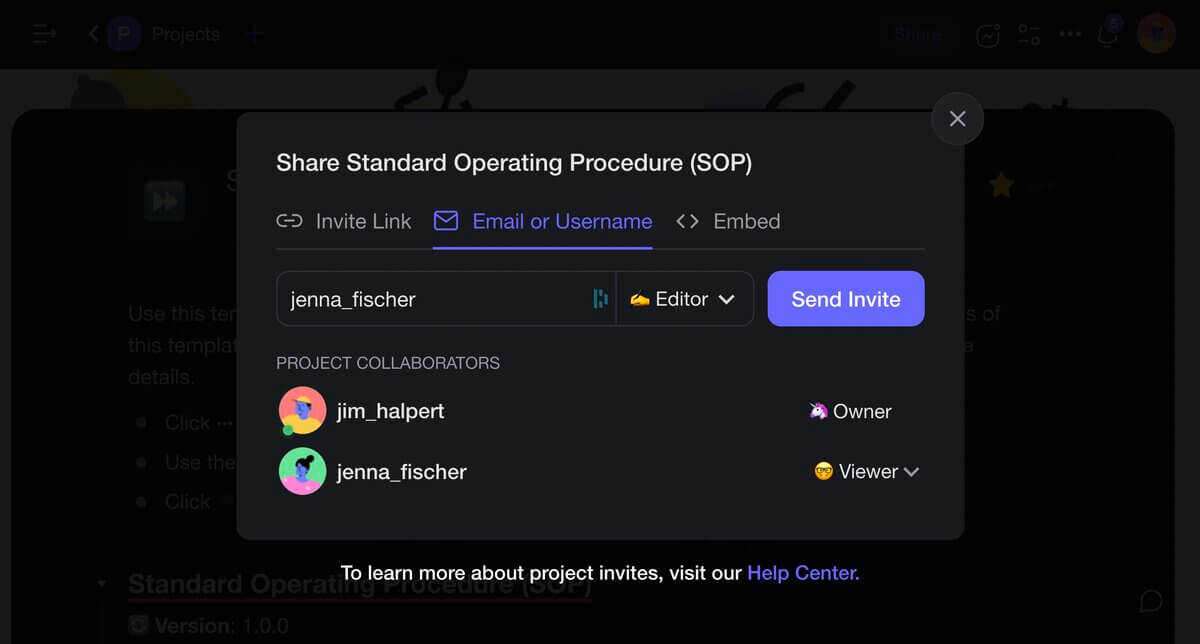Change jenna_fischer's Viewer role via its dropdown
1200x644 pixels.
[866, 471]
